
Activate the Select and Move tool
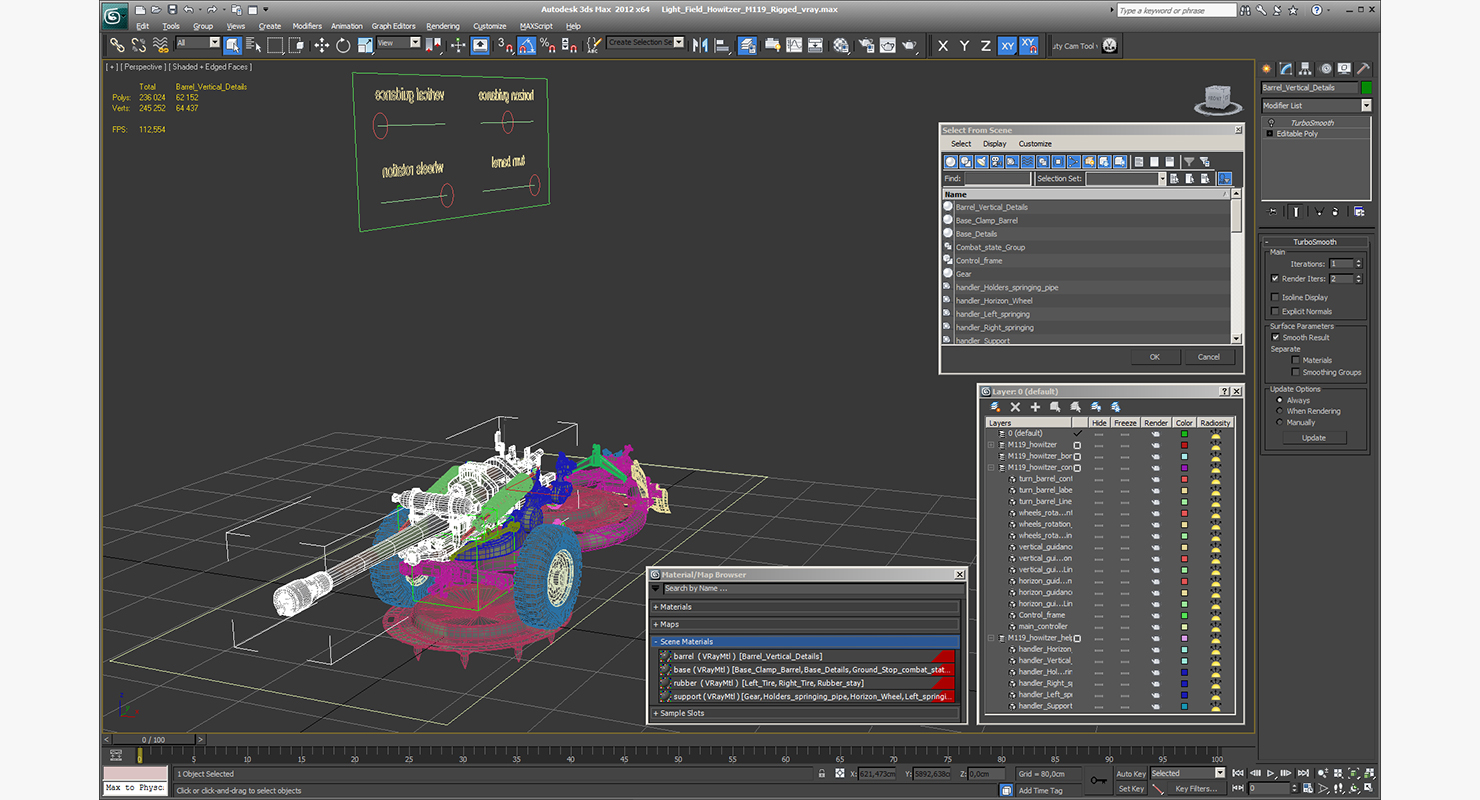coord(321,45)
